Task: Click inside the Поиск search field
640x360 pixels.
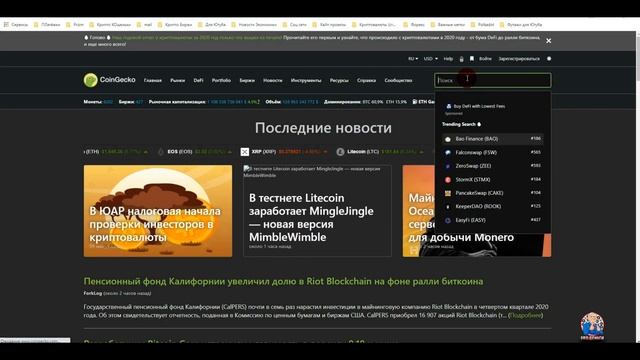Action: tap(493, 80)
